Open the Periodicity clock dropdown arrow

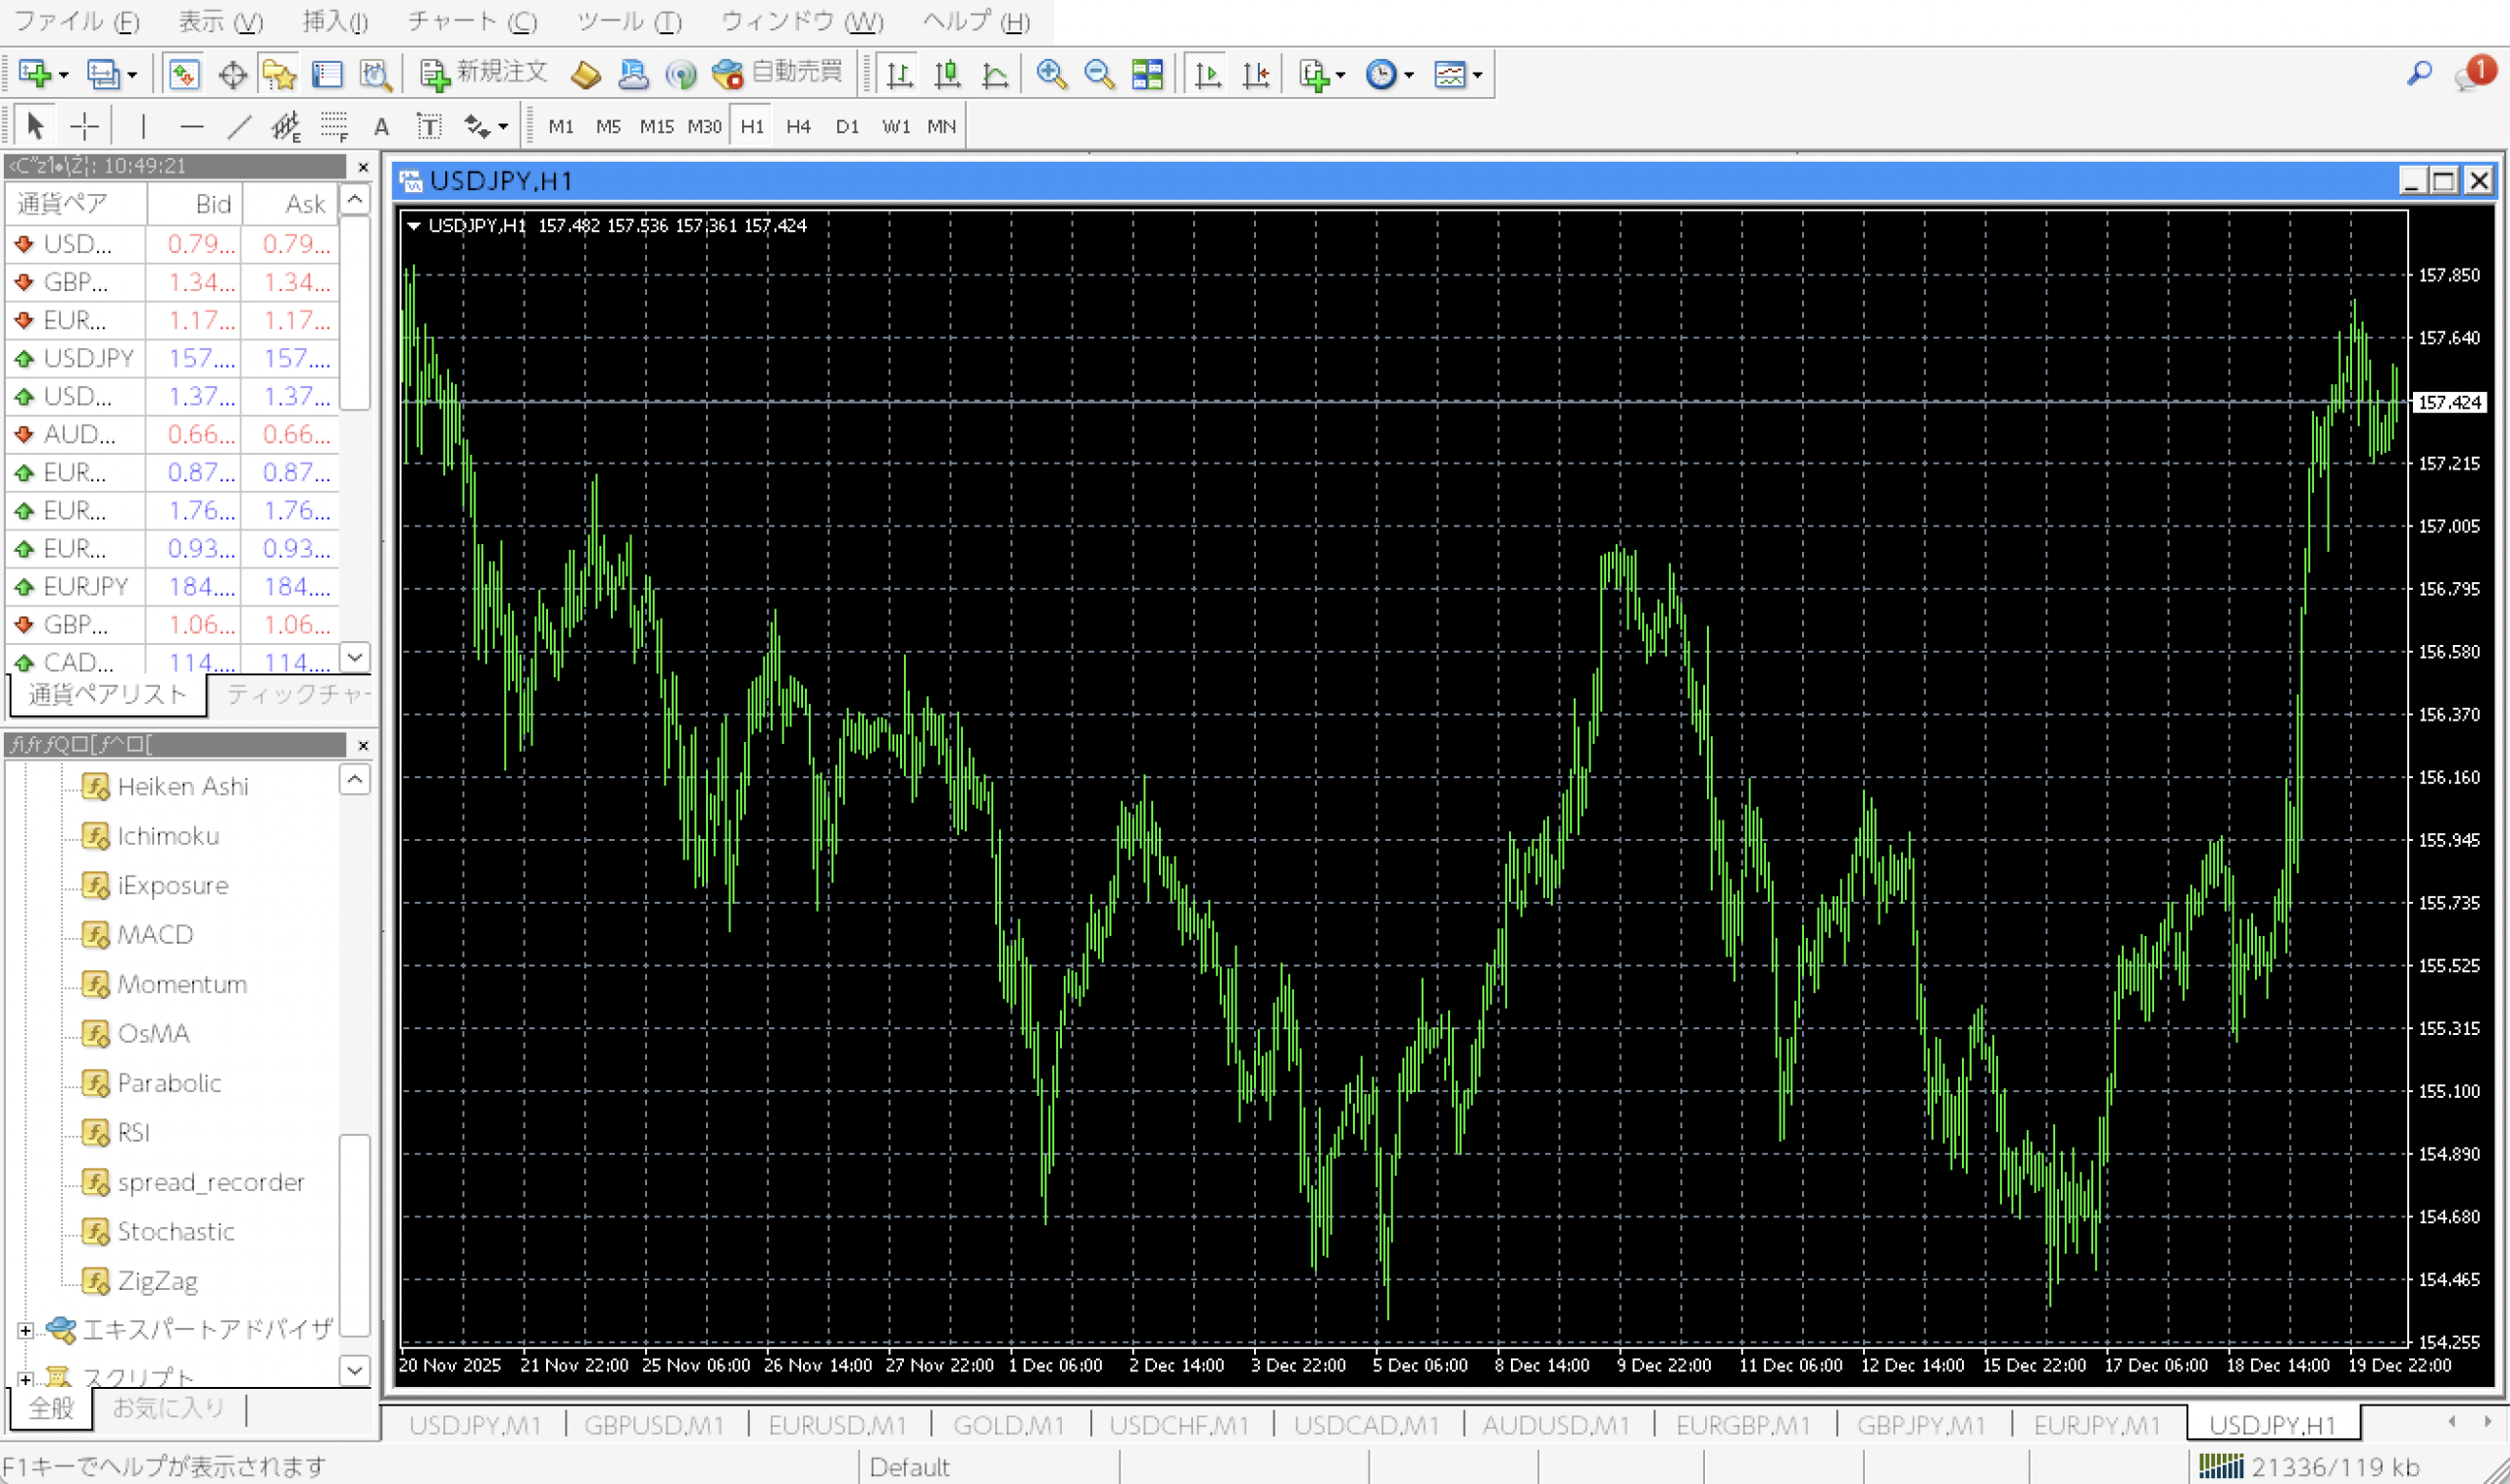[x=1409, y=75]
